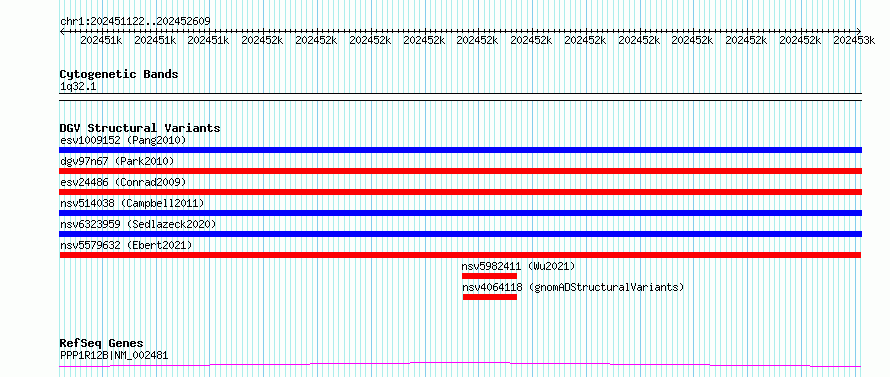890x377 pixels.
Task: Click the nsv5579632 (Ebert2021) variant label
Action: [x=126, y=245]
